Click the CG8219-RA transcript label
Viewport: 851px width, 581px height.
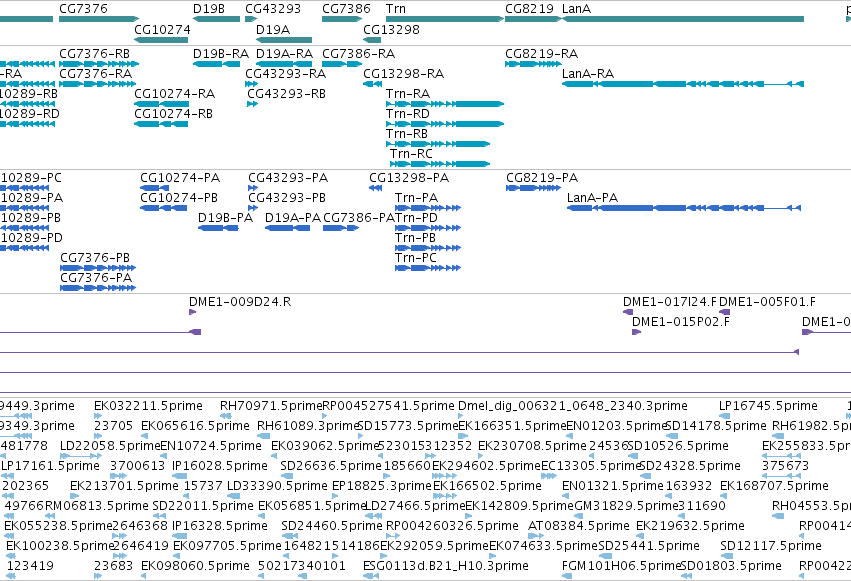pos(542,54)
